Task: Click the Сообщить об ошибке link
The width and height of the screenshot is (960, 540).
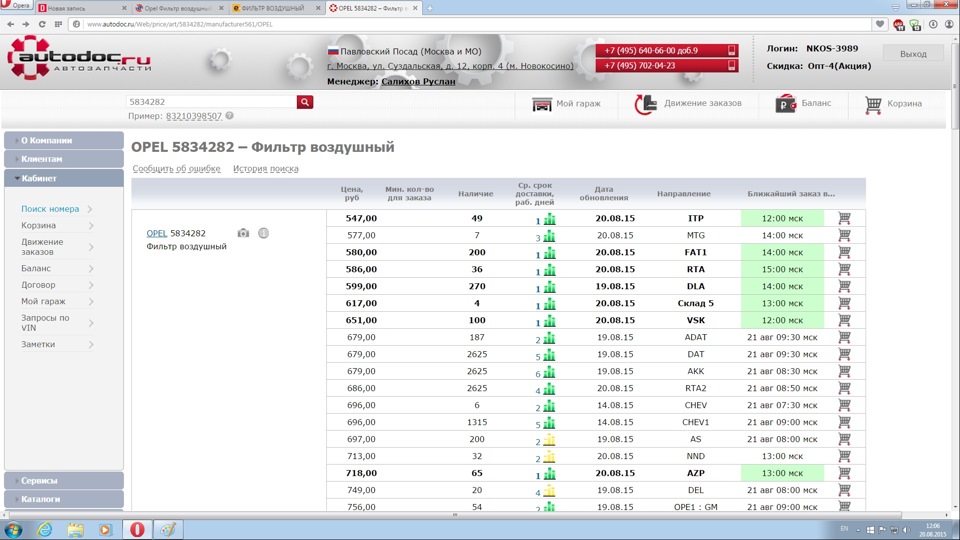Action: (175, 169)
